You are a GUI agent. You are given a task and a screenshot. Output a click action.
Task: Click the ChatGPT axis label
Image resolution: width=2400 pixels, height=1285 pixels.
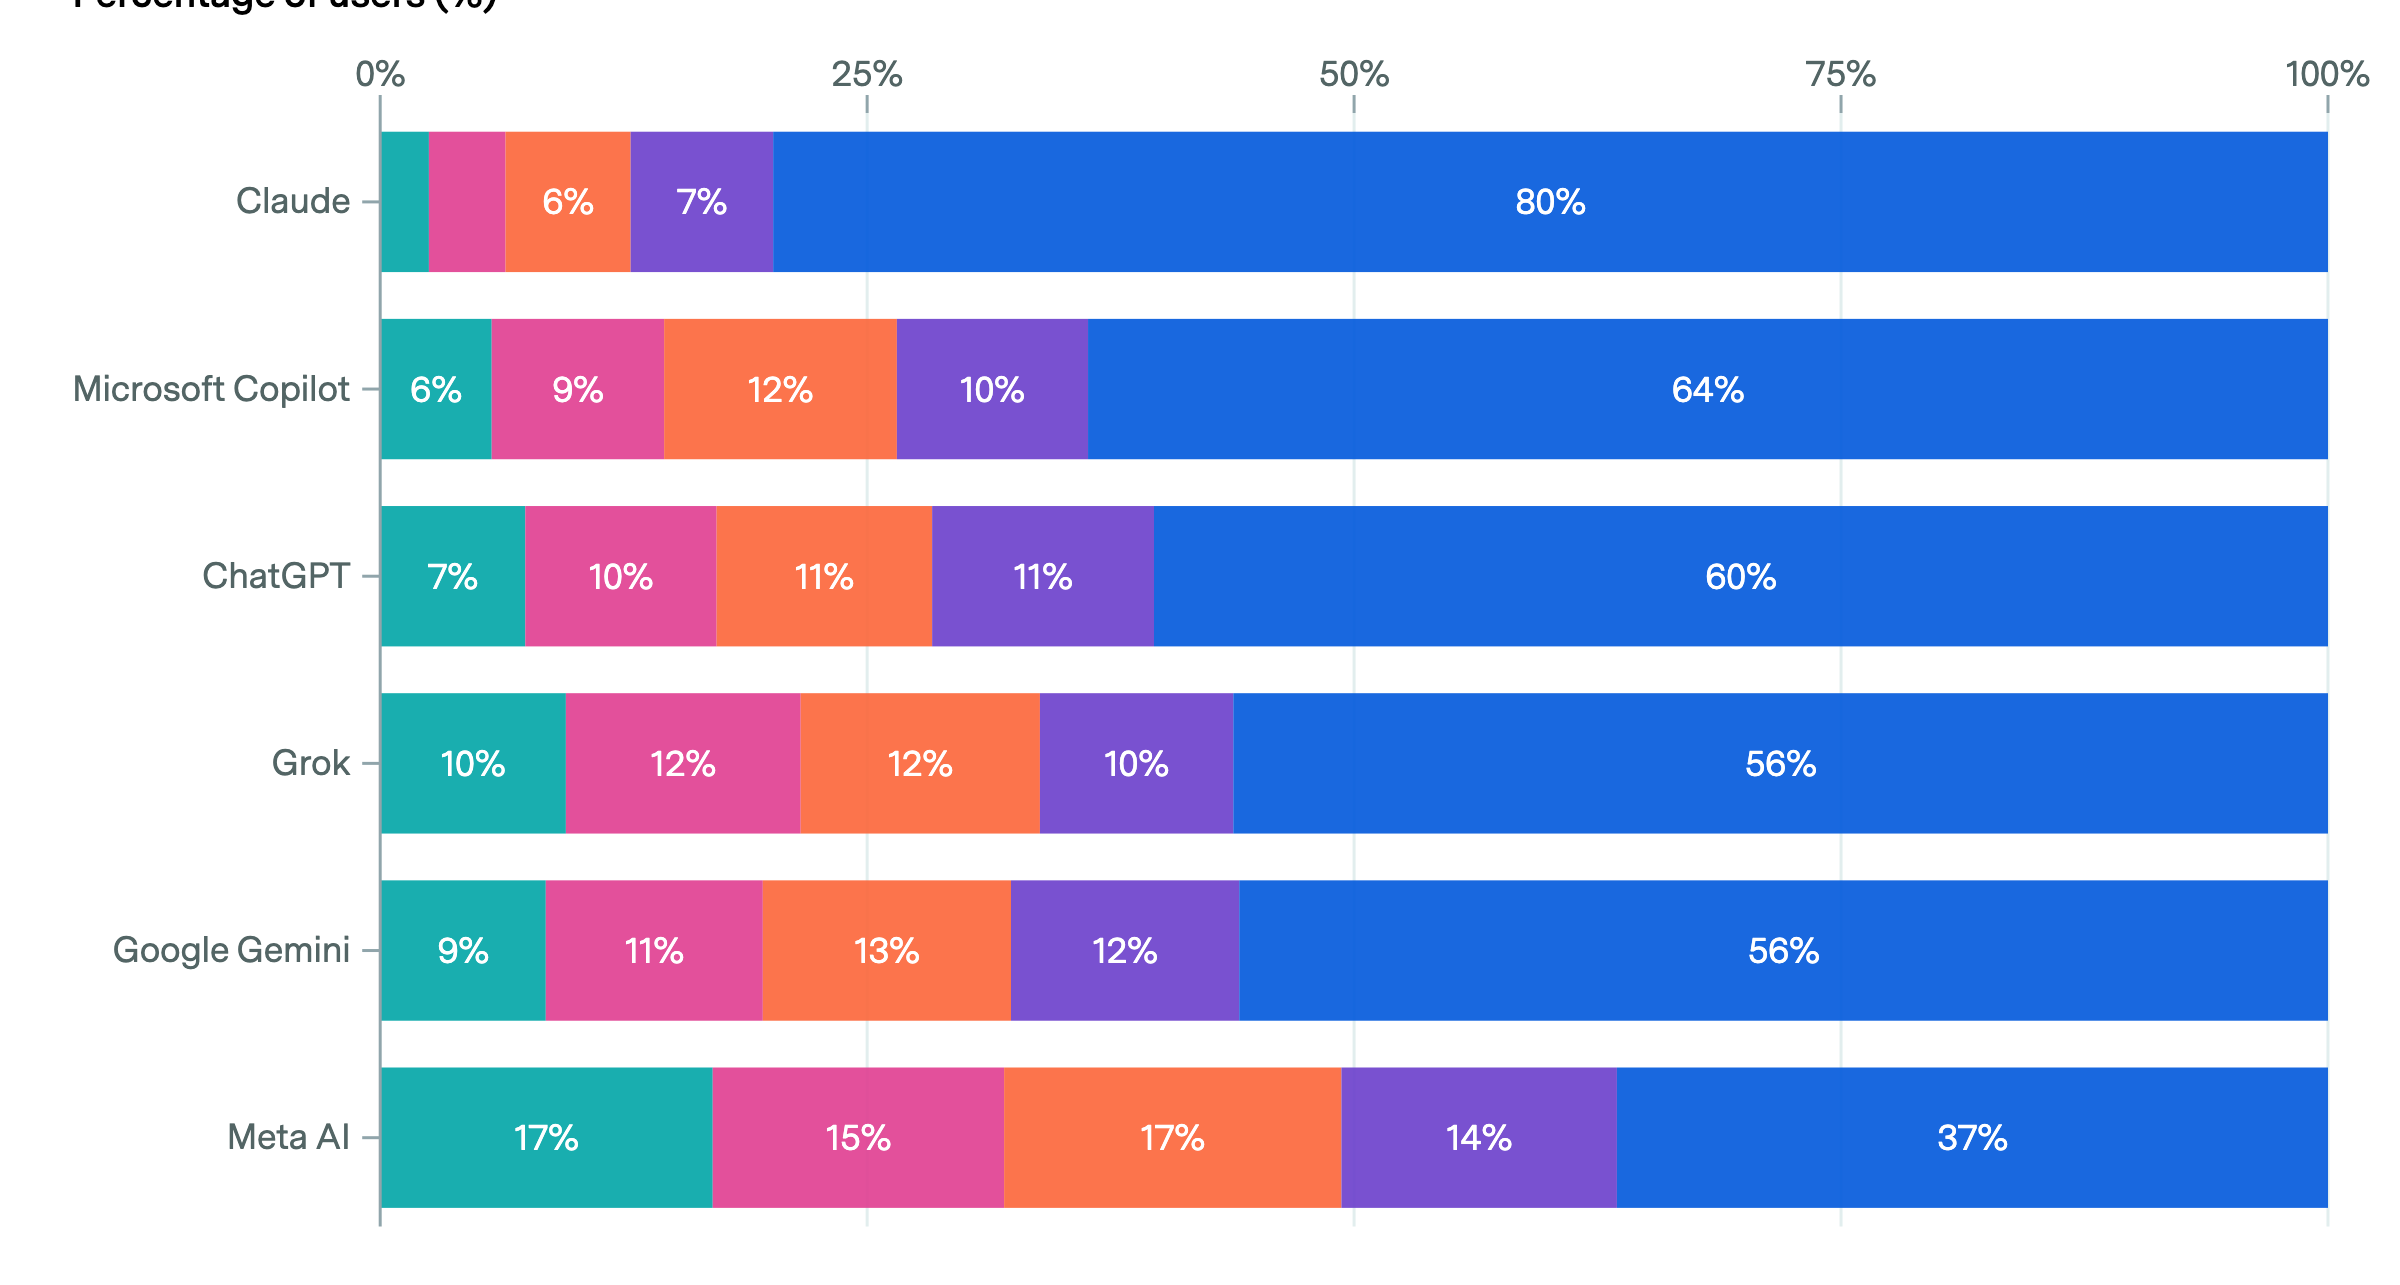276,576
